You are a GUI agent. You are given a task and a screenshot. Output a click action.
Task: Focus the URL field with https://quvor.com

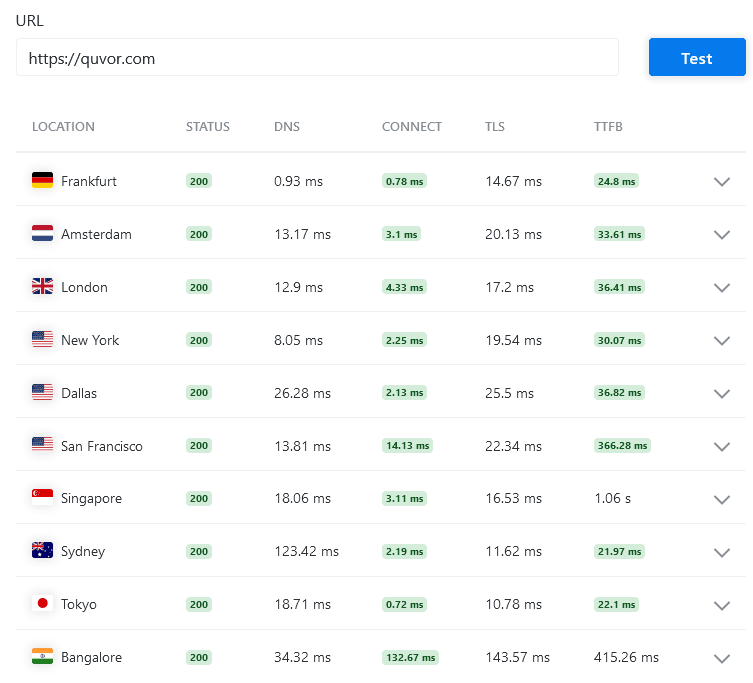click(317, 57)
